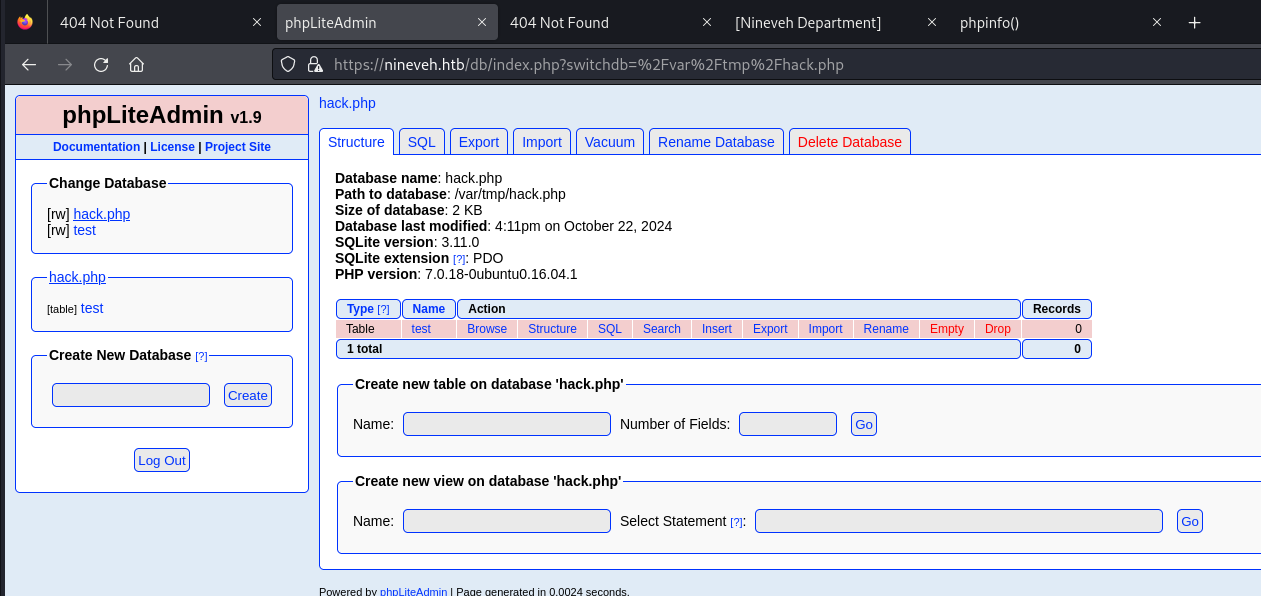
Task: Open a new browser tab with plus icon
Action: pyautogui.click(x=1194, y=22)
